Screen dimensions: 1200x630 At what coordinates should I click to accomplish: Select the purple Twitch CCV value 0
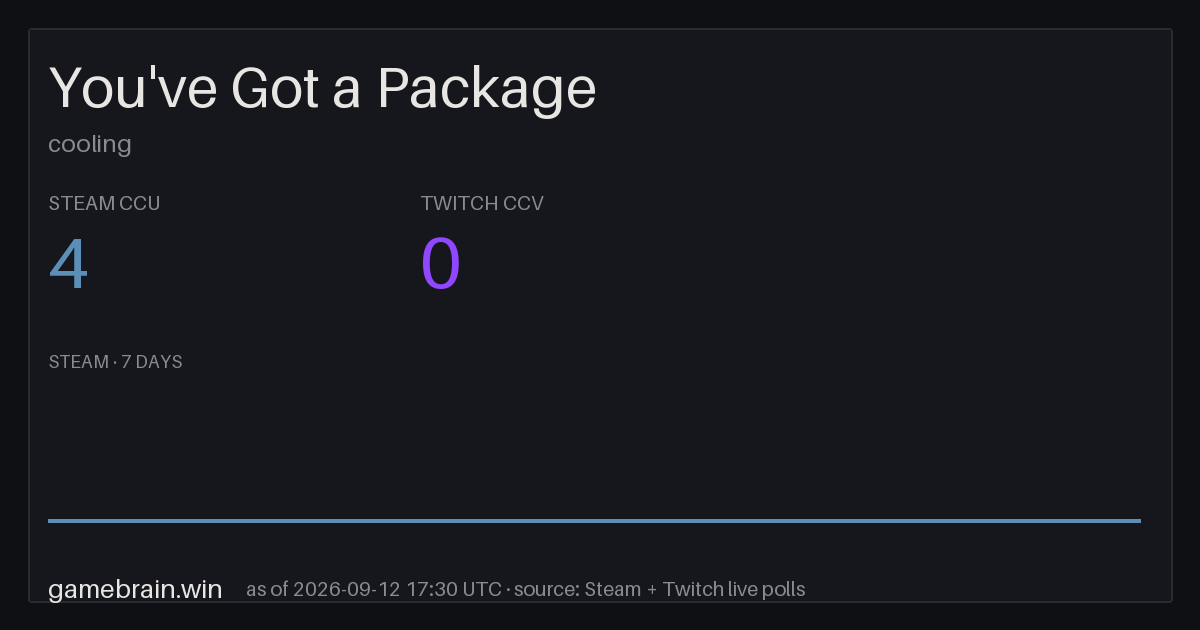click(441, 265)
